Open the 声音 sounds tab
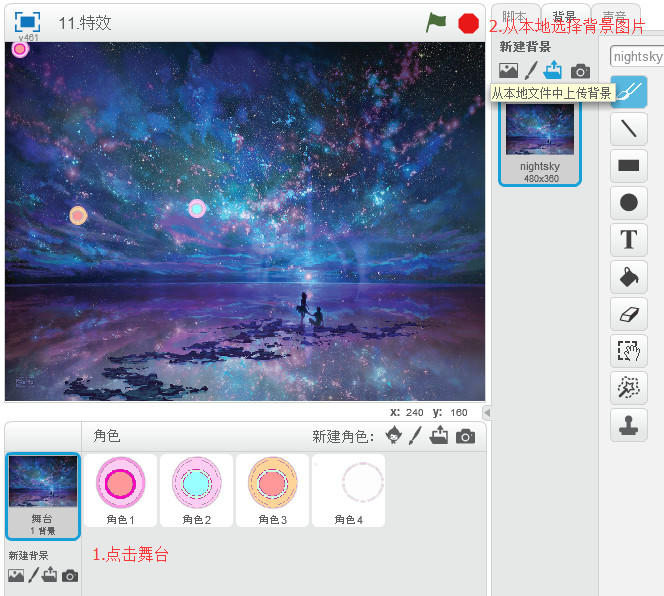The image size is (664, 596). pos(615,17)
